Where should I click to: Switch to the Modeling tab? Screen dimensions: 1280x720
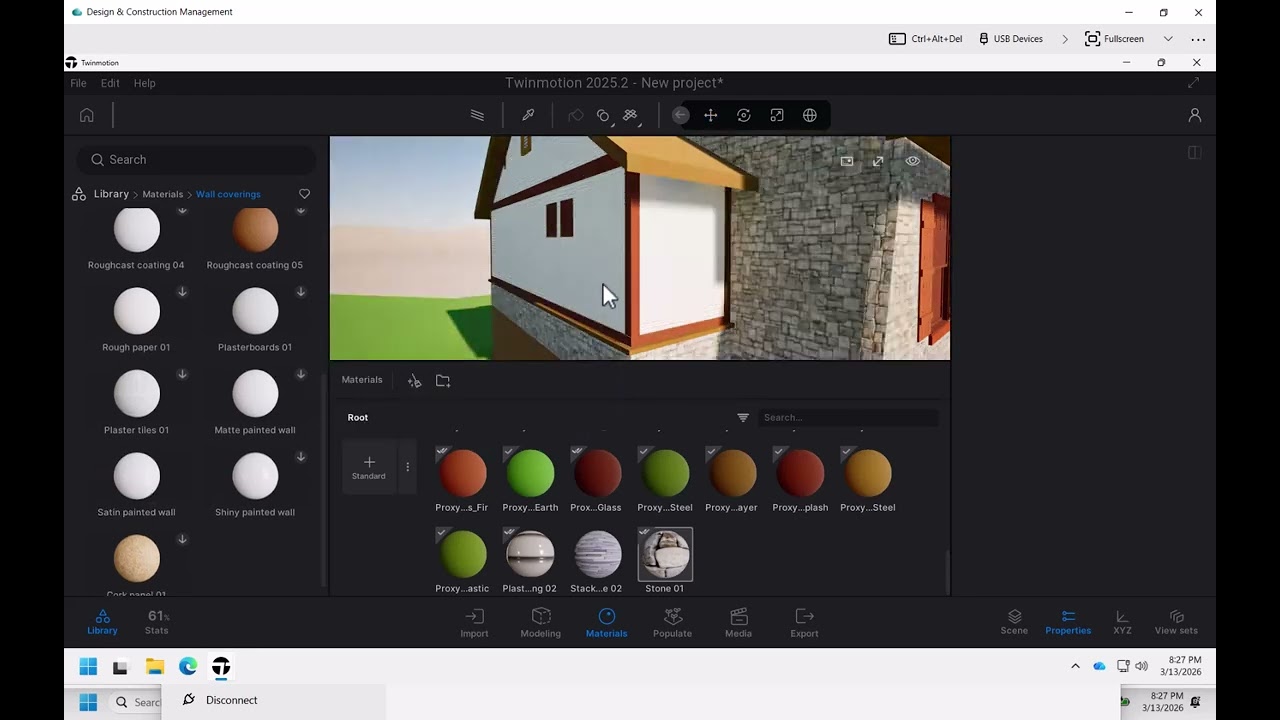(541, 622)
